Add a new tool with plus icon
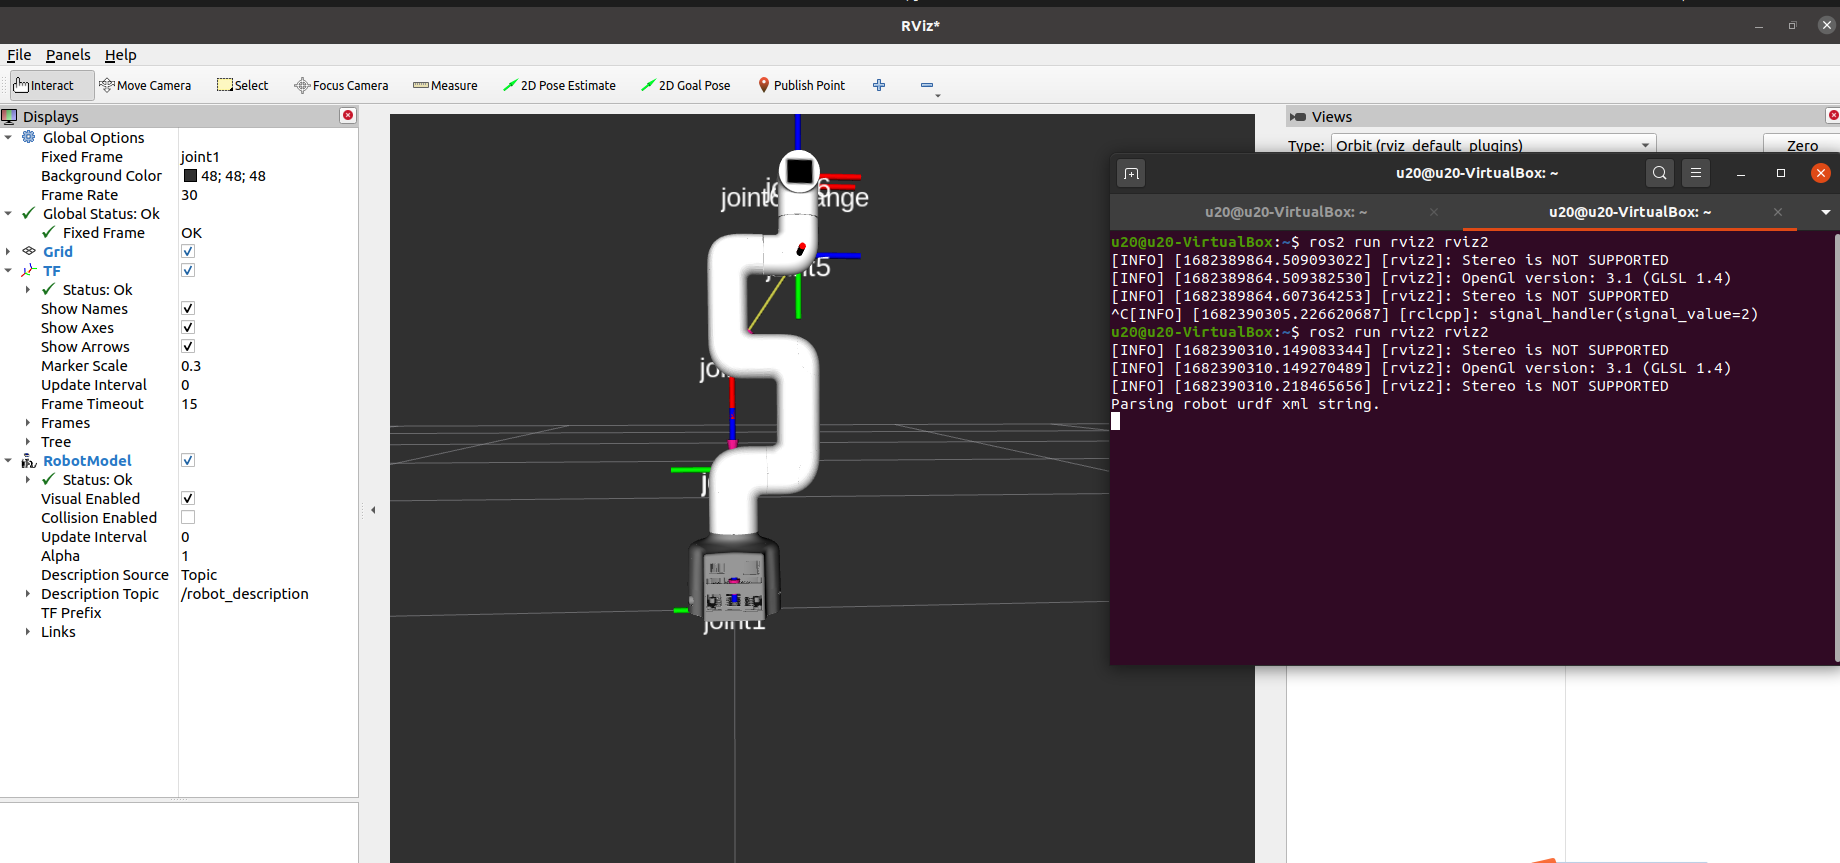The image size is (1840, 863). point(879,86)
